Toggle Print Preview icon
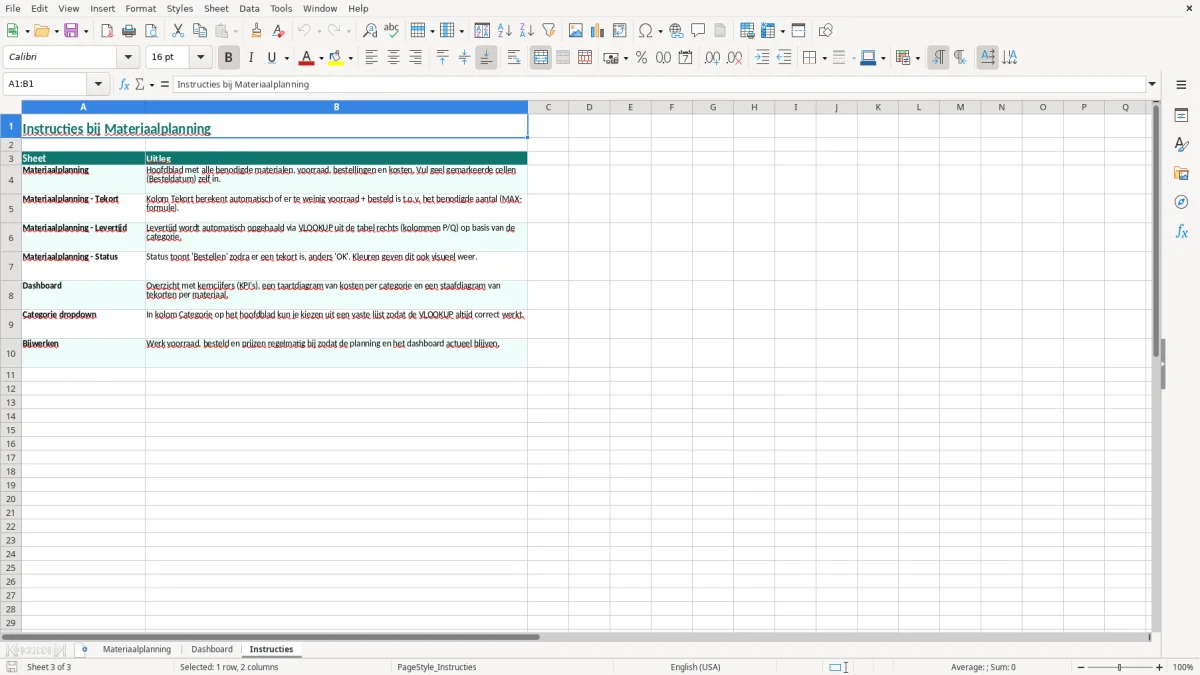This screenshot has width=1200, height=675. point(151,31)
